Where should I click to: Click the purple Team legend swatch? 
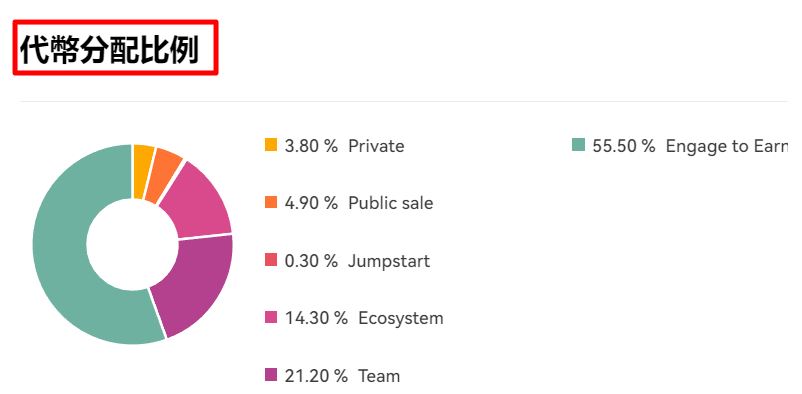coord(271,375)
